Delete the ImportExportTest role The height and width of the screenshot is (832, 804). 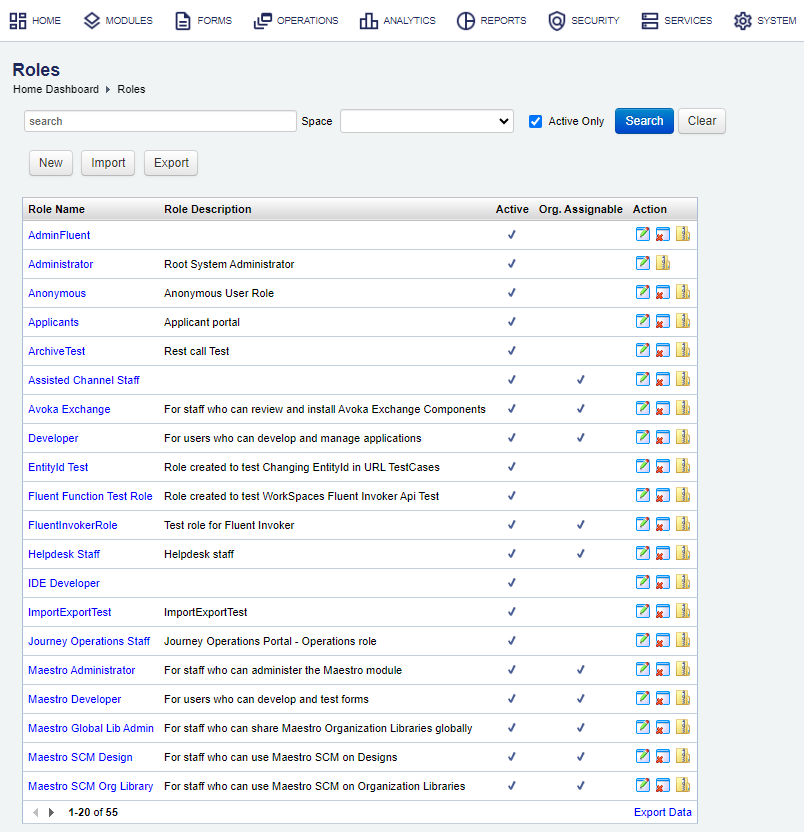tap(662, 611)
